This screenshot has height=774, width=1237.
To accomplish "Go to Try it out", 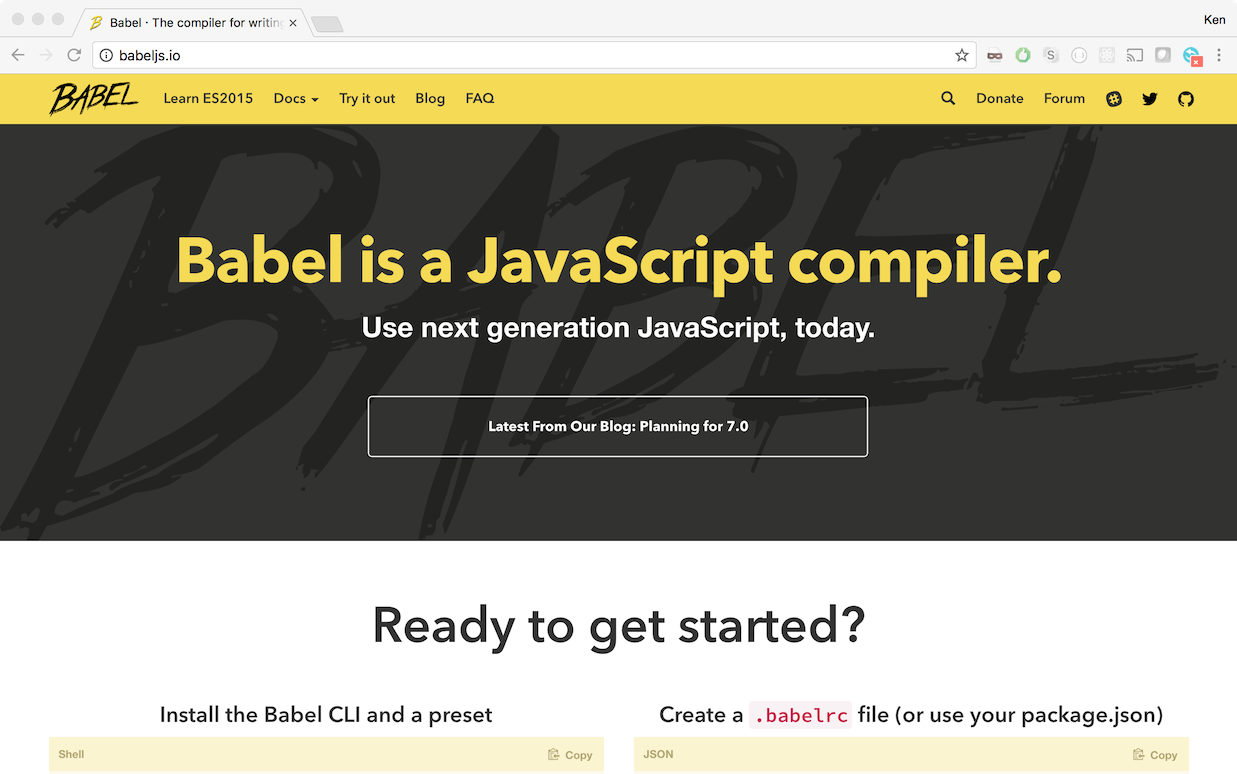I will click(367, 98).
